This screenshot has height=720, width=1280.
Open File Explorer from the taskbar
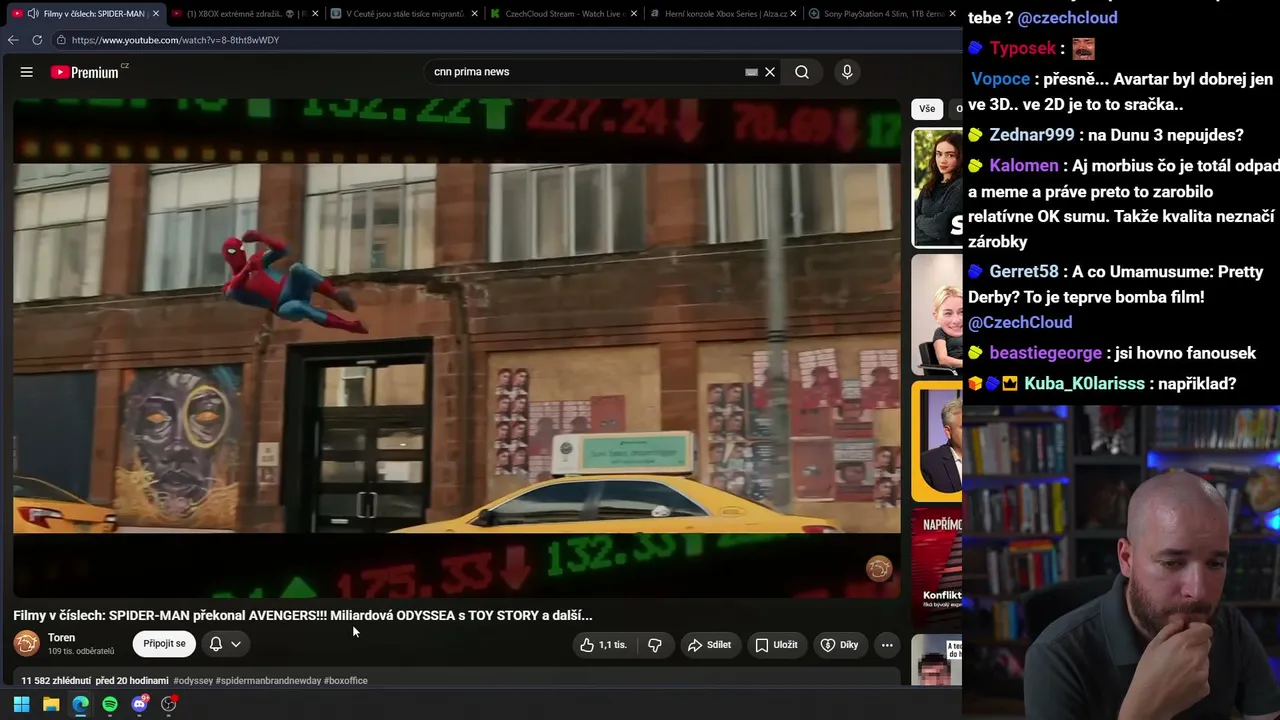click(51, 704)
